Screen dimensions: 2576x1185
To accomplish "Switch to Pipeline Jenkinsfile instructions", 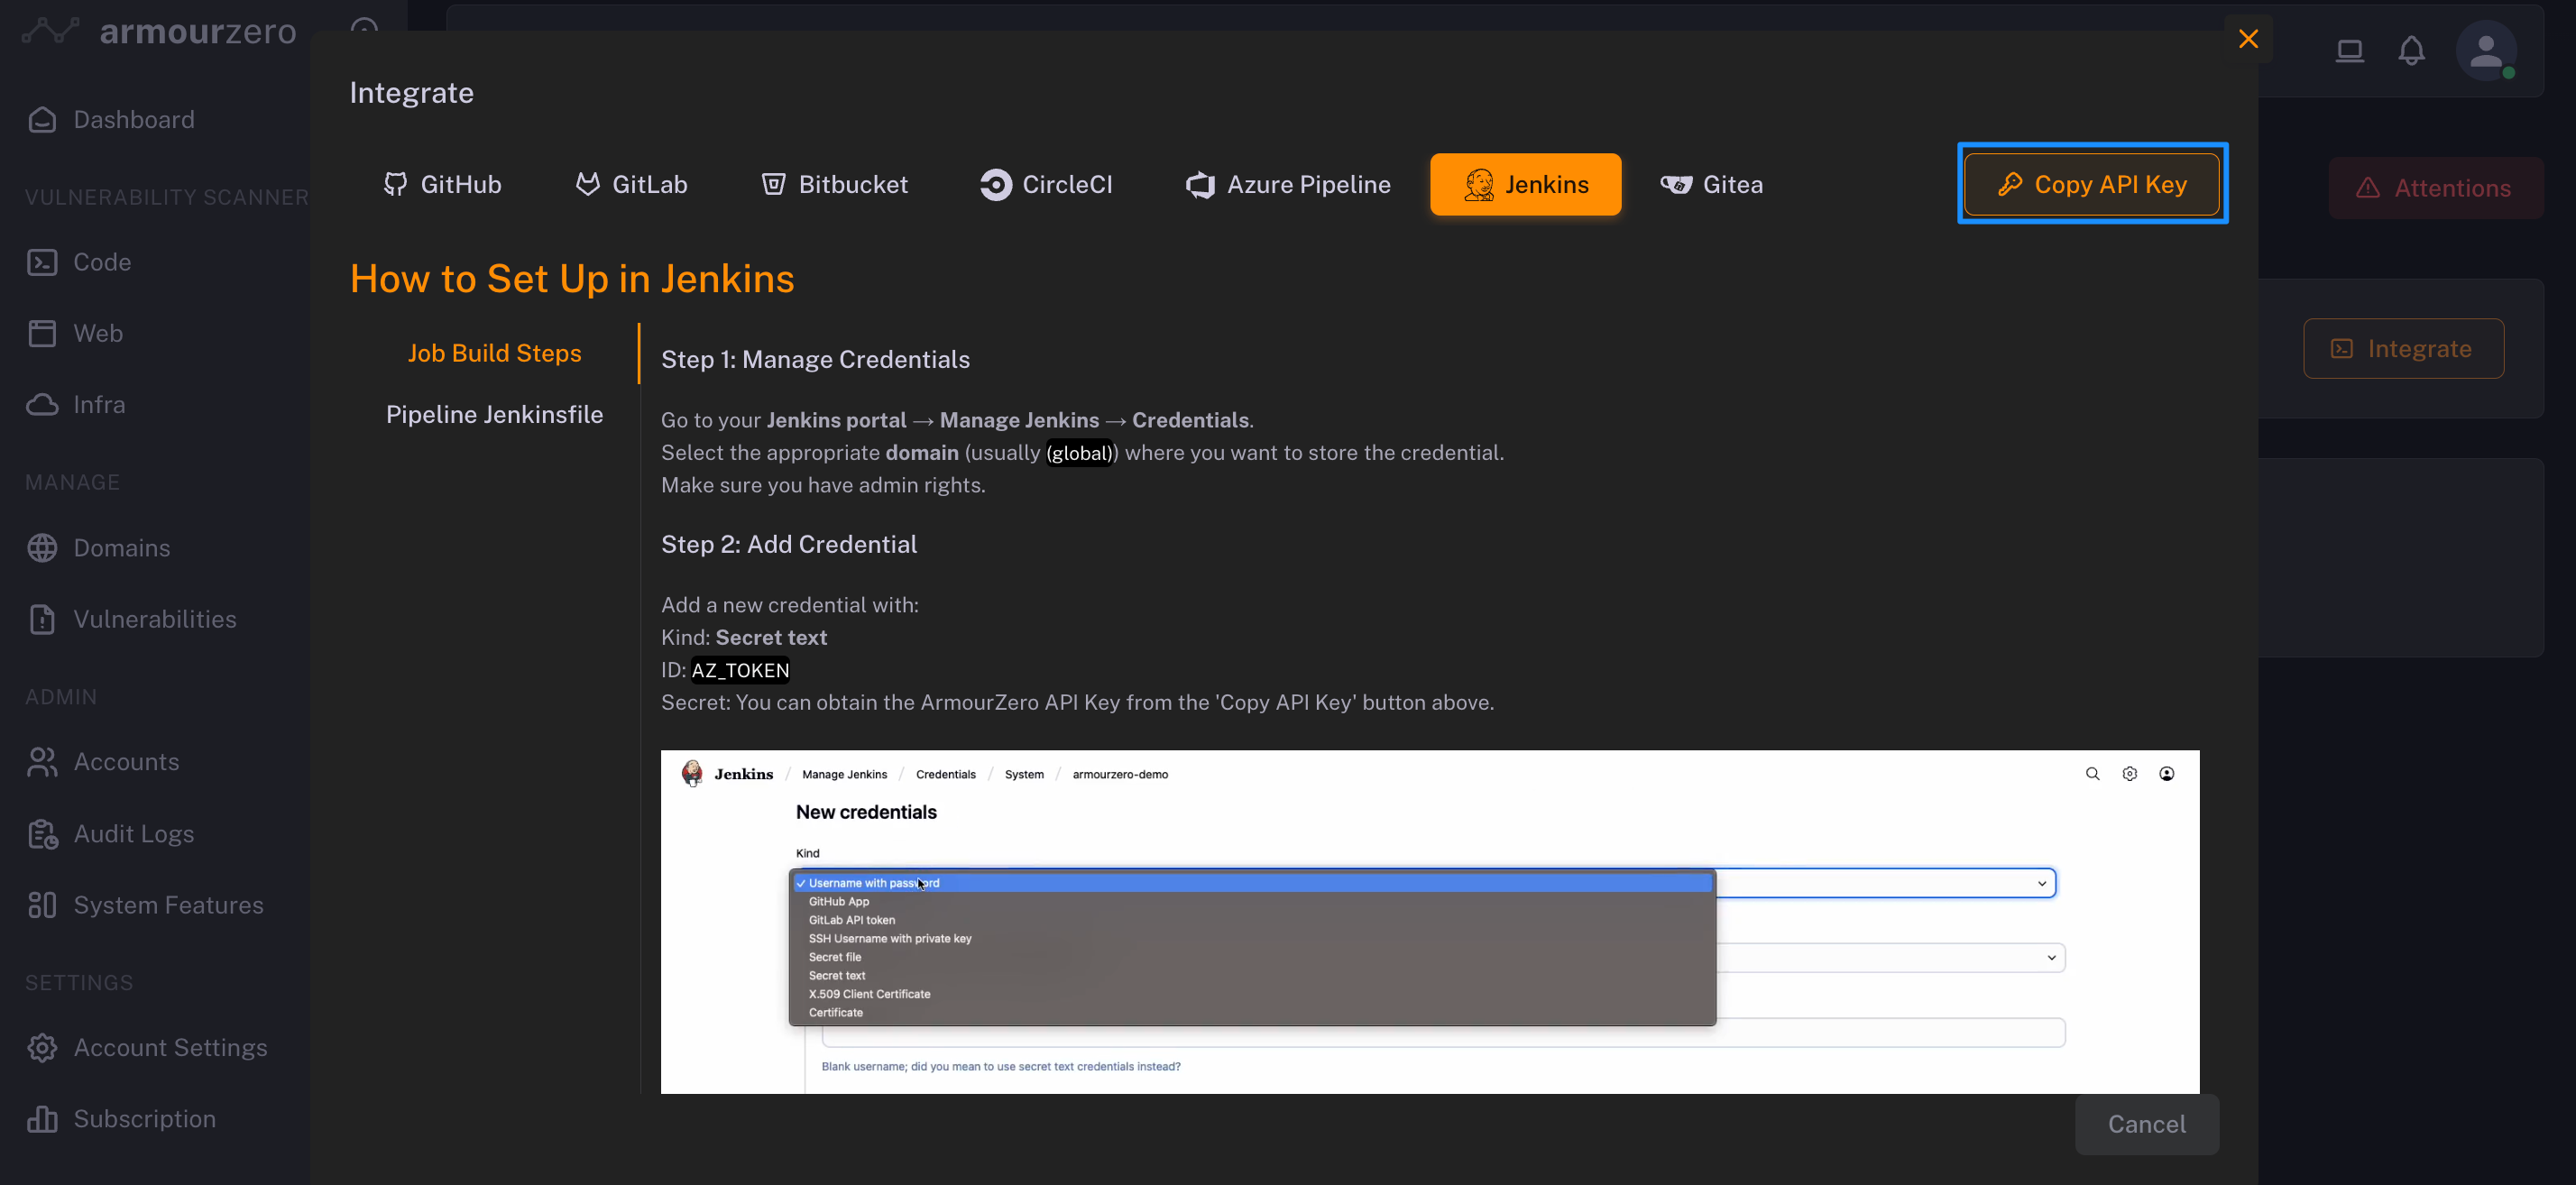I will pyautogui.click(x=494, y=415).
